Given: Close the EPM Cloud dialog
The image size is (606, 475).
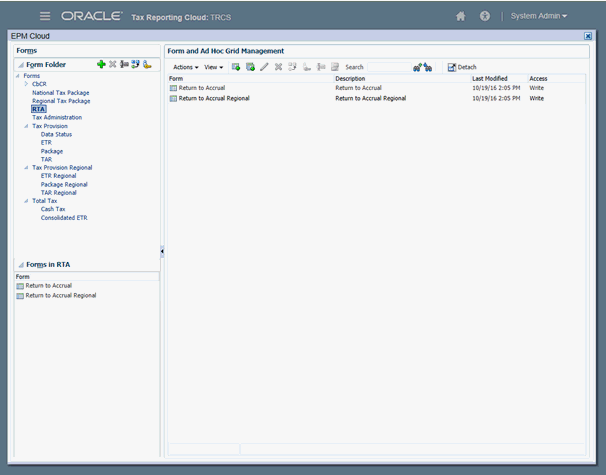Looking at the screenshot, I should point(588,36).
